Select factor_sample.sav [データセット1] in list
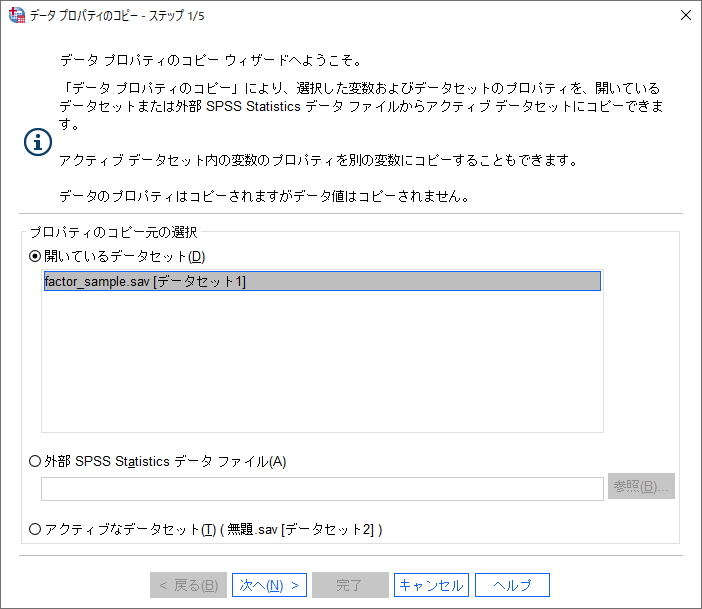Viewport: 702px width, 609px height. point(322,281)
